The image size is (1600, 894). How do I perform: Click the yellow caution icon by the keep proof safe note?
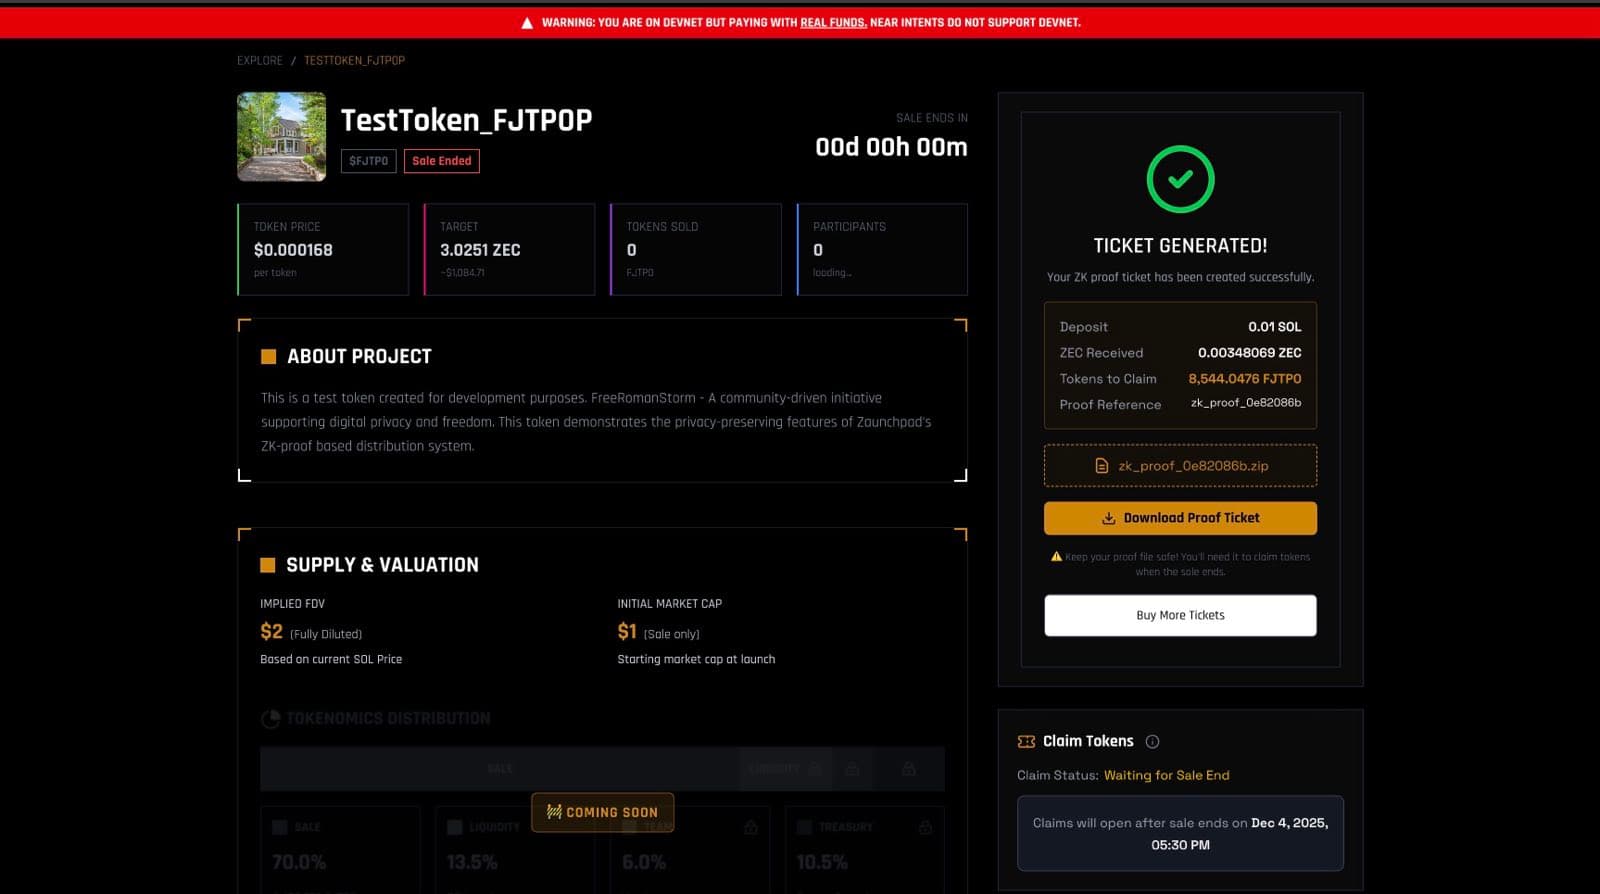tap(1056, 557)
